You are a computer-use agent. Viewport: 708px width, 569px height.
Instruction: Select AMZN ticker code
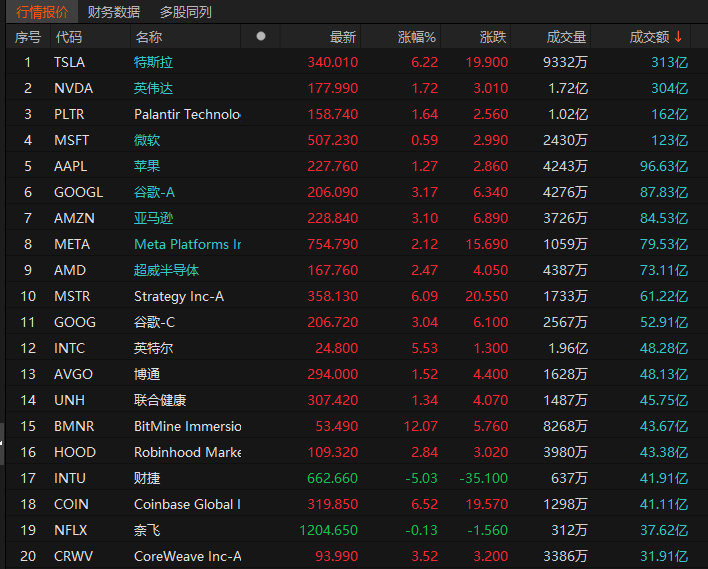point(74,218)
